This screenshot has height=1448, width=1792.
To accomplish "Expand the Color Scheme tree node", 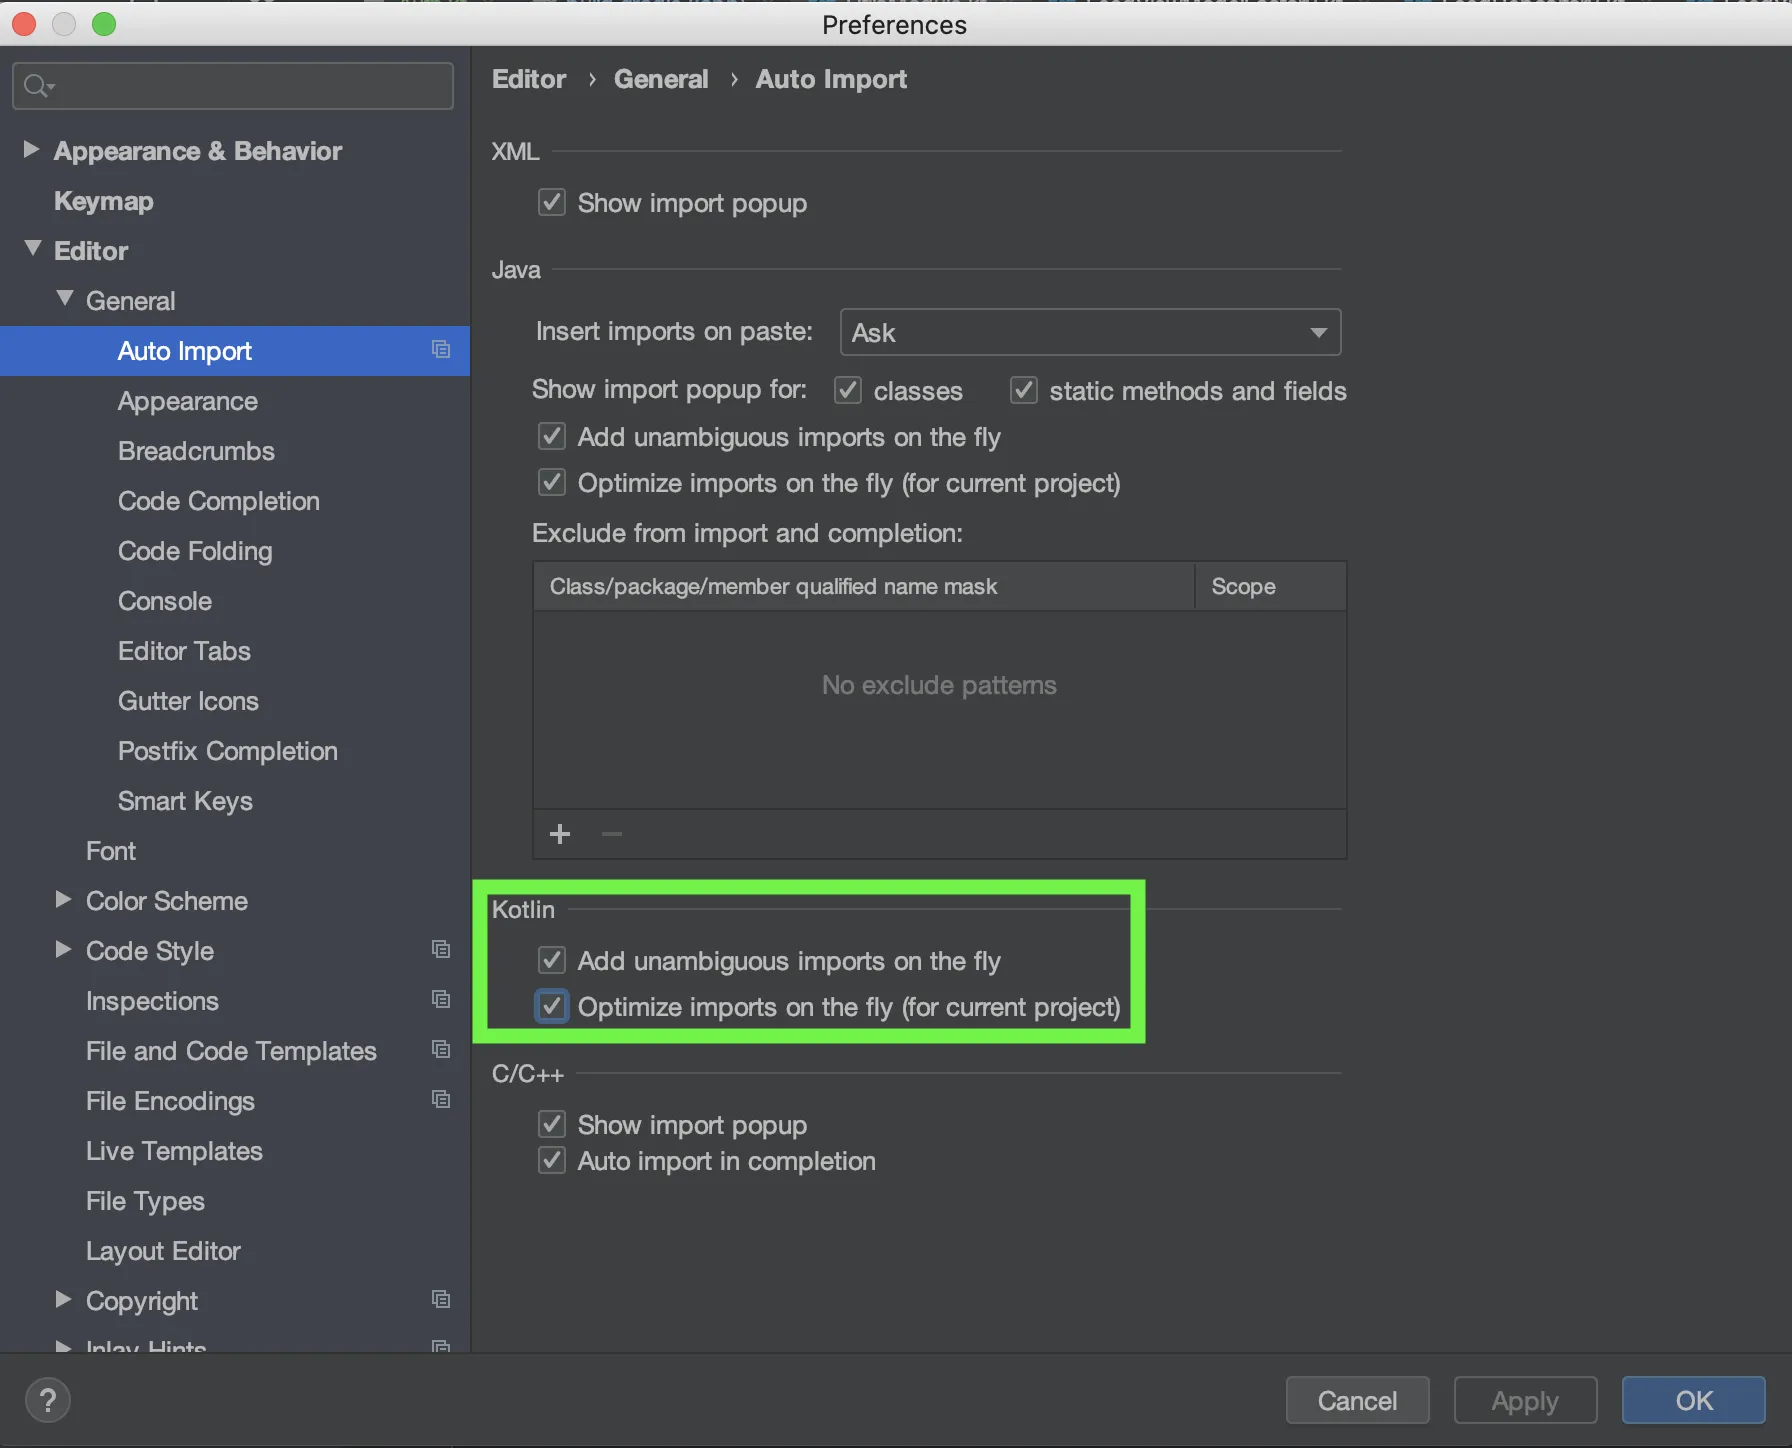I will click(x=63, y=900).
